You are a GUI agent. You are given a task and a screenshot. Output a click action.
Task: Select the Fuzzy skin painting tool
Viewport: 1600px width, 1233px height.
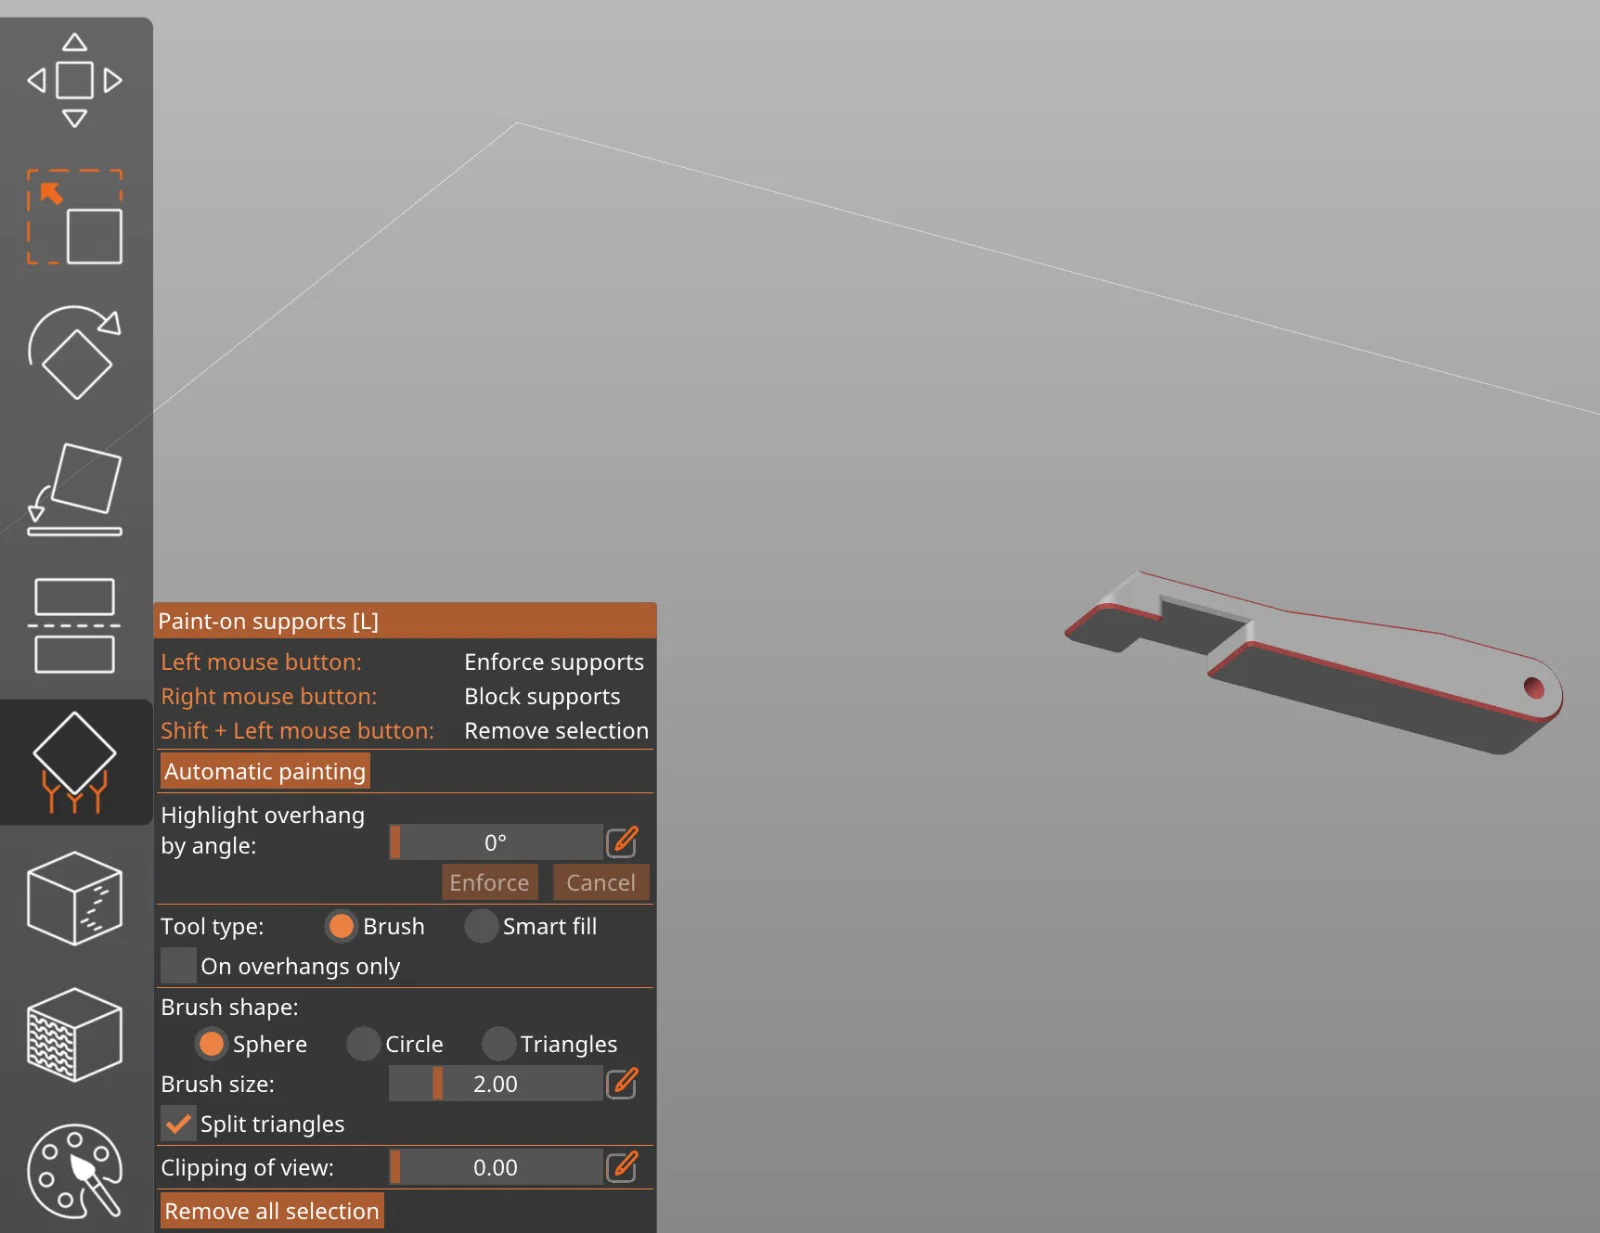coord(75,1035)
